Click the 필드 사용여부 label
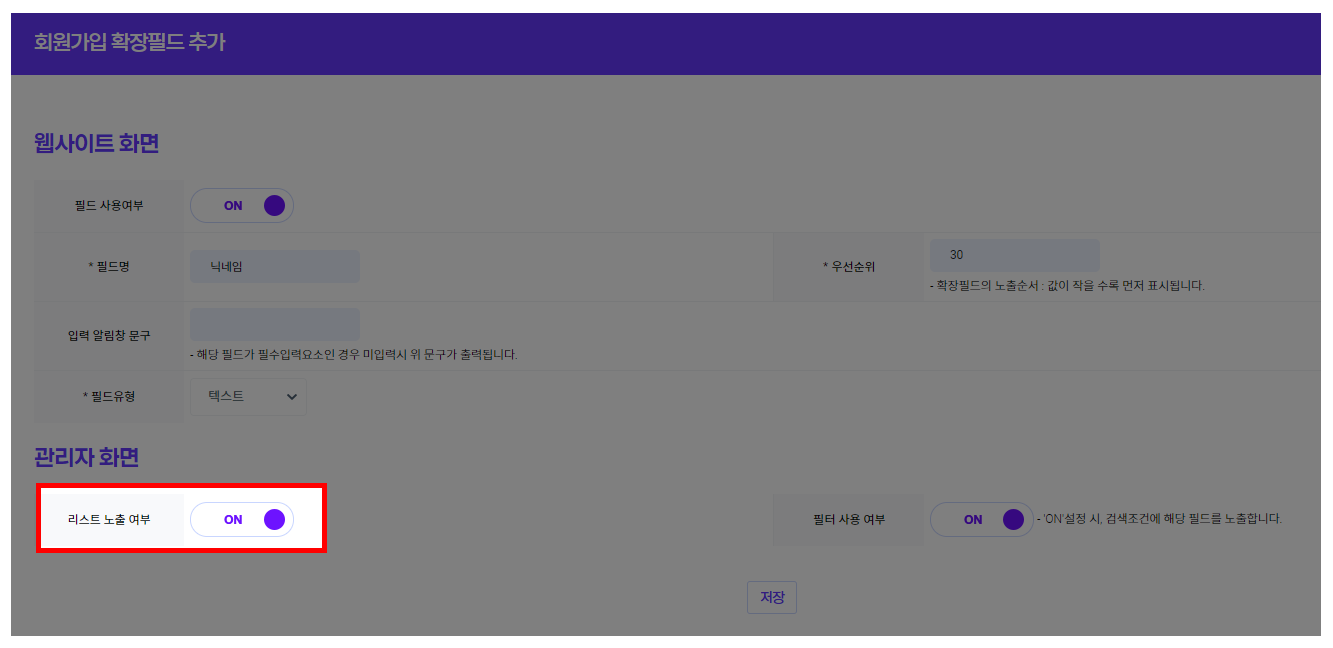Viewport: 1333px width, 648px height. (x=110, y=206)
